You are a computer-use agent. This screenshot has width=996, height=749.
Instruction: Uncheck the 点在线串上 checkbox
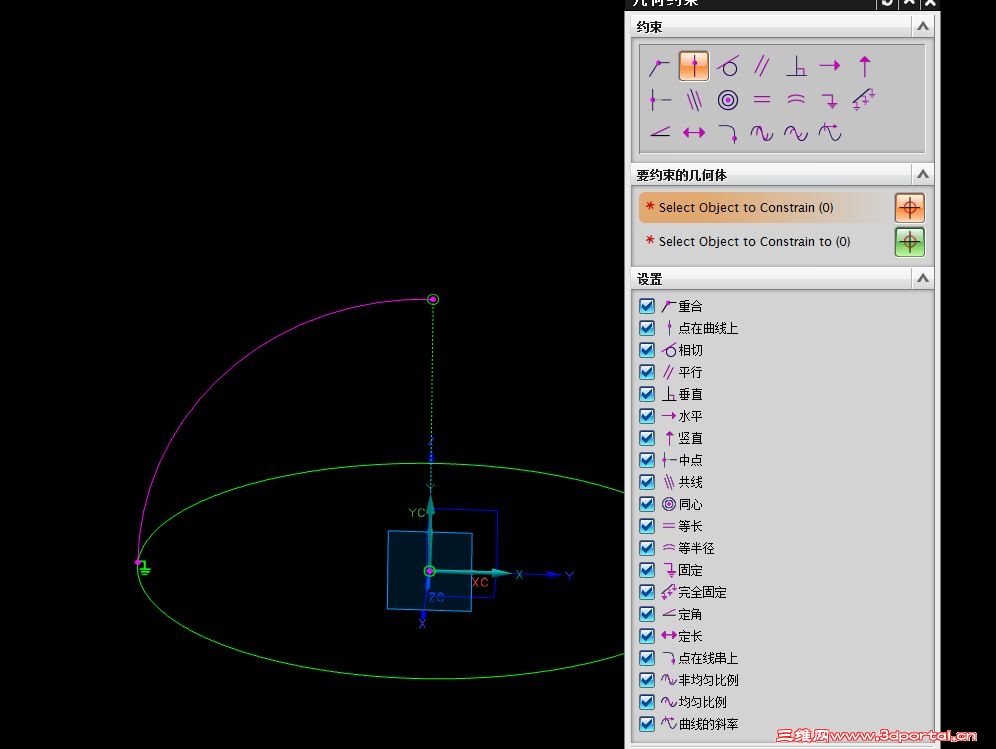pyautogui.click(x=647, y=658)
